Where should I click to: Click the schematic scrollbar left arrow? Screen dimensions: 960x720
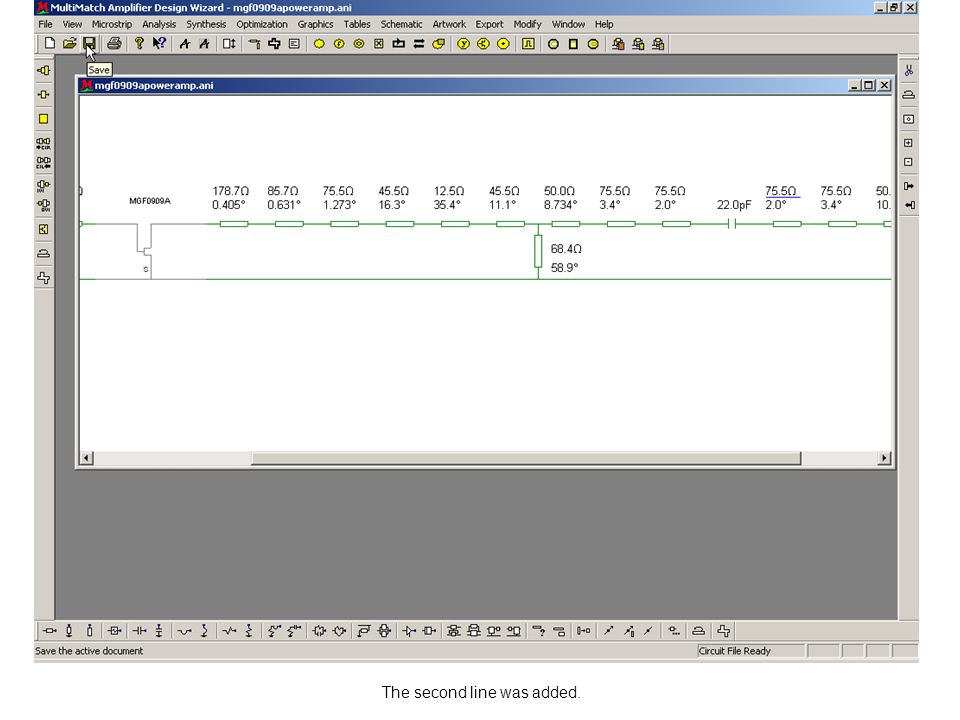coord(86,458)
